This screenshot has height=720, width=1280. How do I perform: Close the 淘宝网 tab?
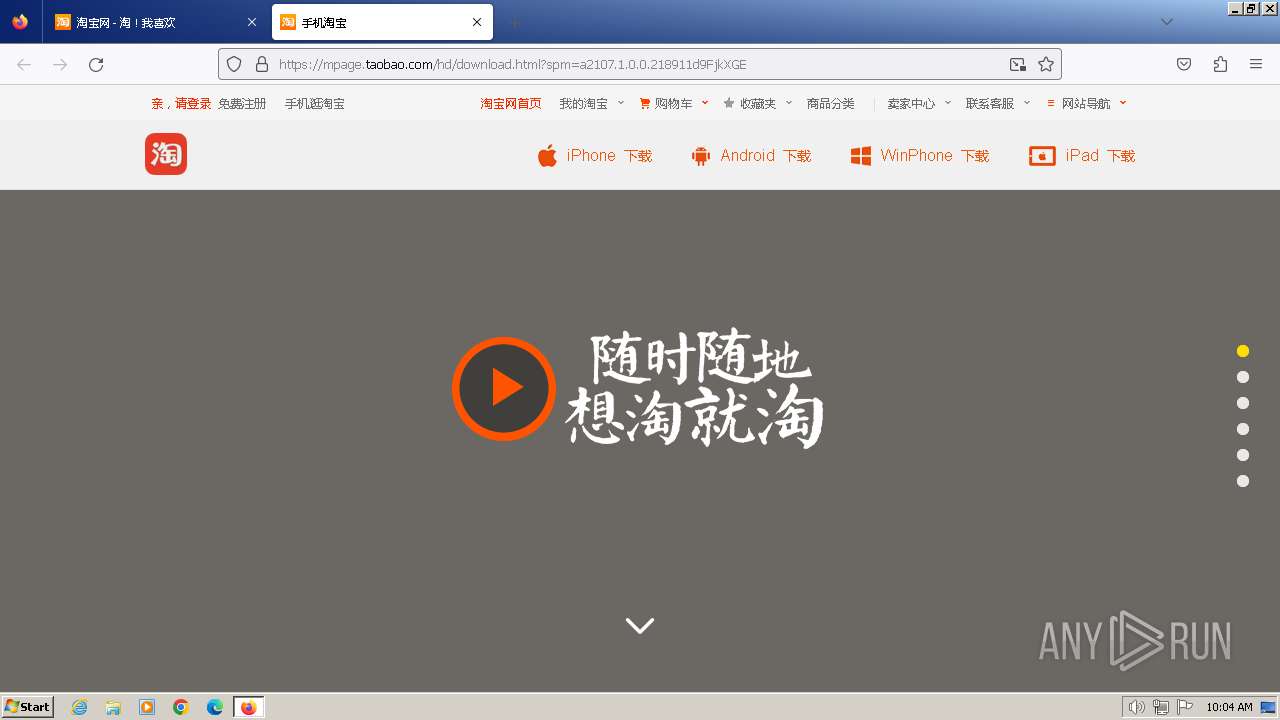(x=252, y=22)
